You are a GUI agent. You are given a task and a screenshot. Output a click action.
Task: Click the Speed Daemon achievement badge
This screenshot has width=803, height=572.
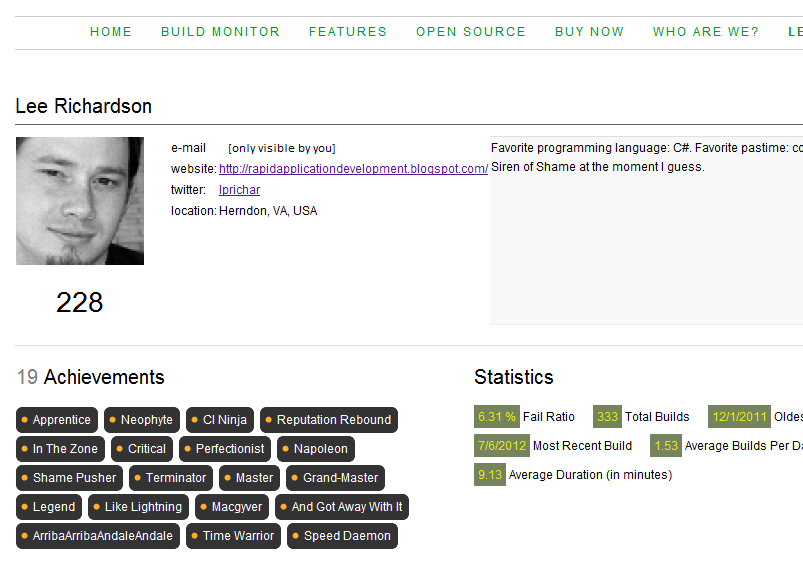coord(342,536)
